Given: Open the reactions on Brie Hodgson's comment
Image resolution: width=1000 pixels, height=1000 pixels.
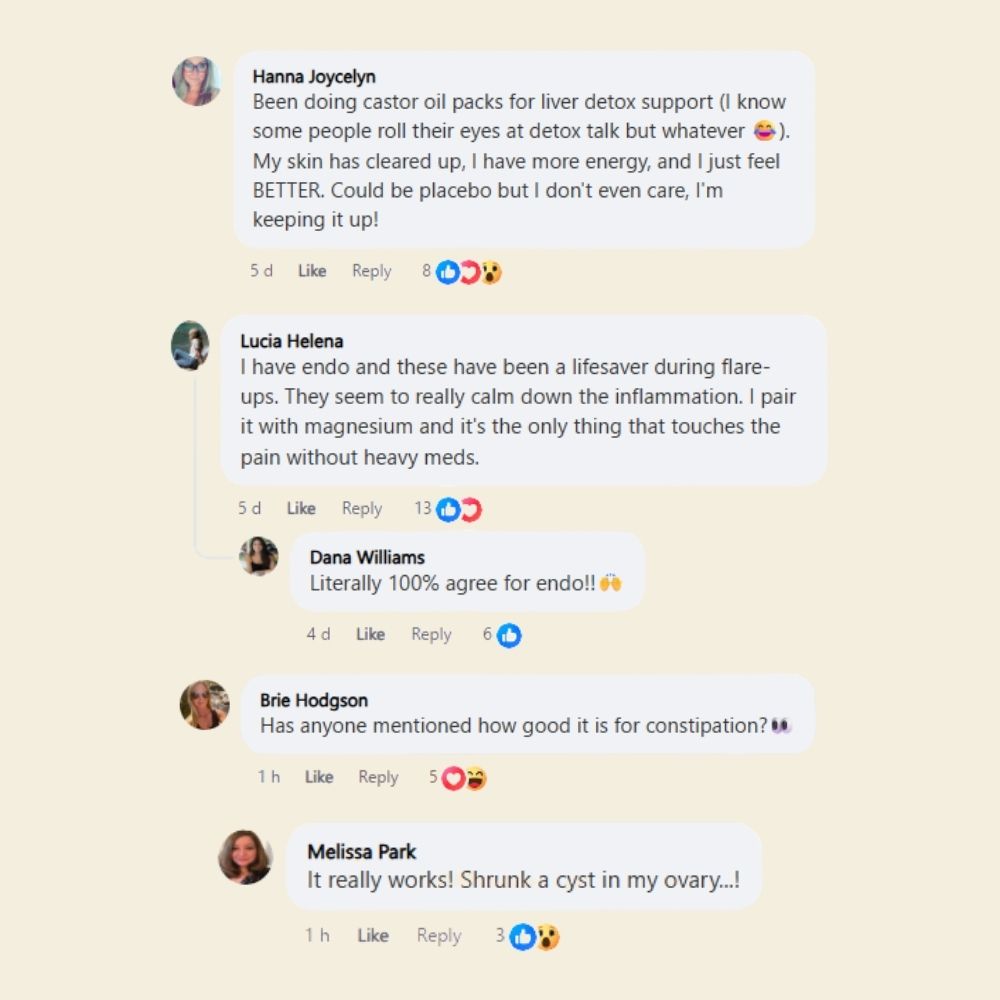Looking at the screenshot, I should coord(464,778).
